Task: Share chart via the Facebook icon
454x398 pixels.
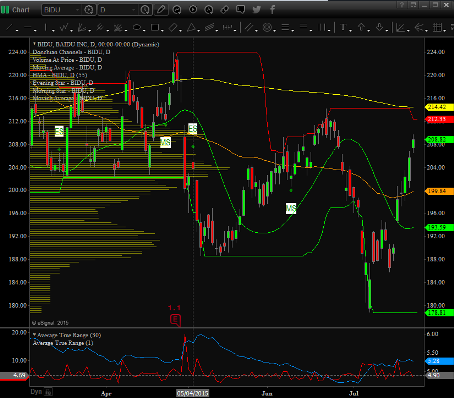Action: coord(272,10)
